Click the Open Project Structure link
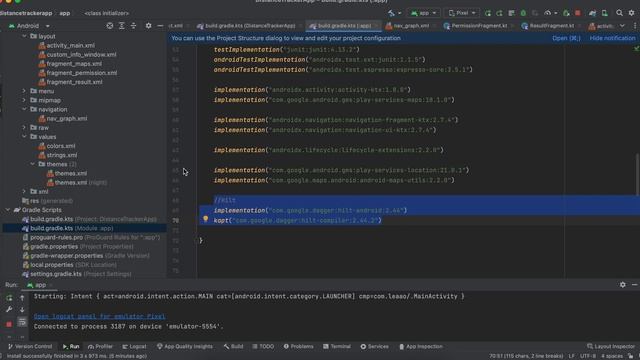Screen dimensions: 640x360 pyautogui.click(x=566, y=38)
